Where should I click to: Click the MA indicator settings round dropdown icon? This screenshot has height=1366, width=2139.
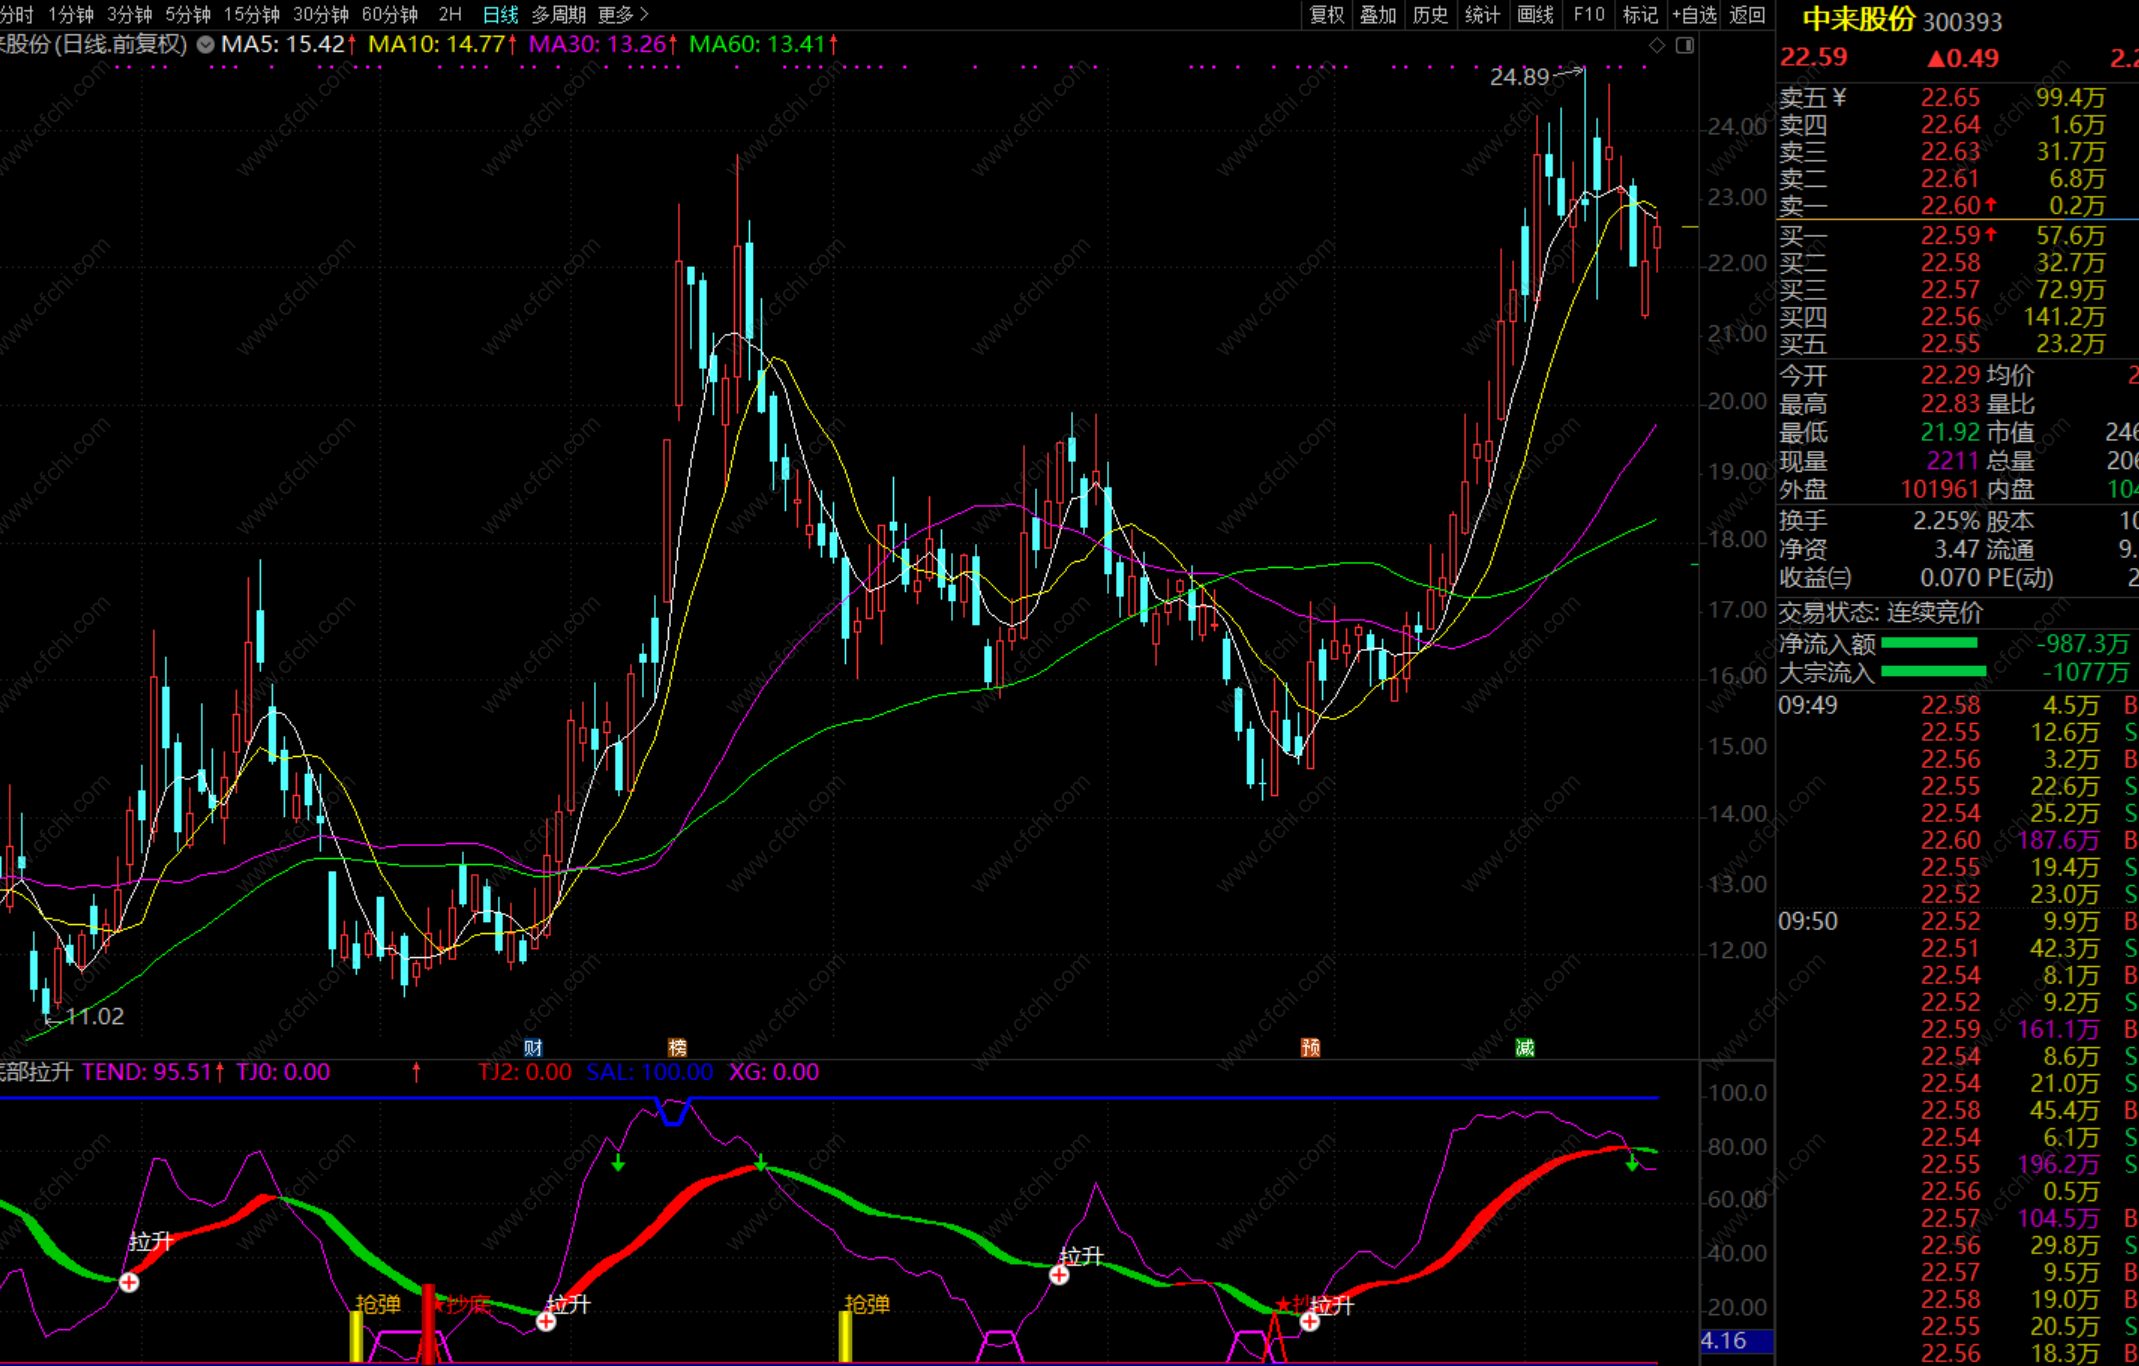click(x=205, y=45)
